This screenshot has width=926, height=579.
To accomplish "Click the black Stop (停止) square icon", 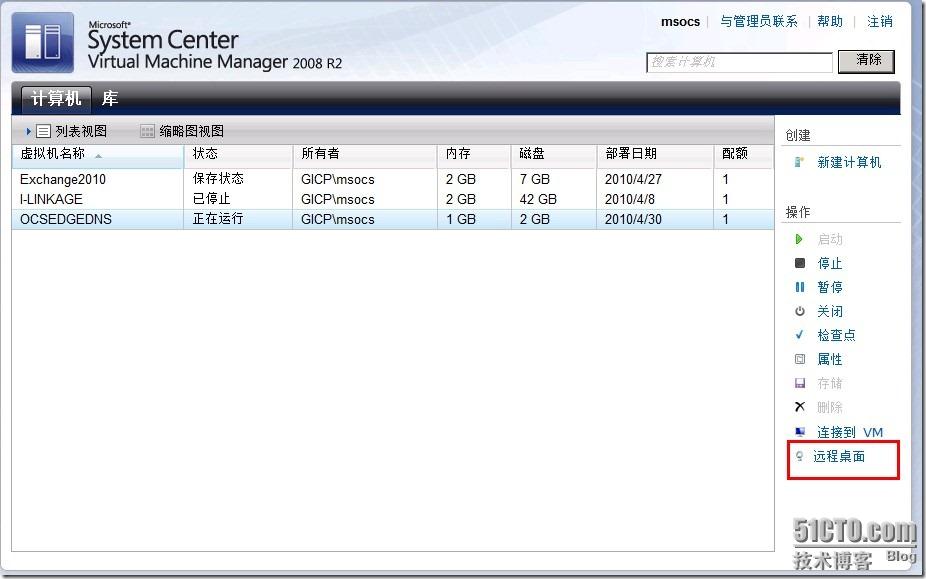I will (800, 263).
